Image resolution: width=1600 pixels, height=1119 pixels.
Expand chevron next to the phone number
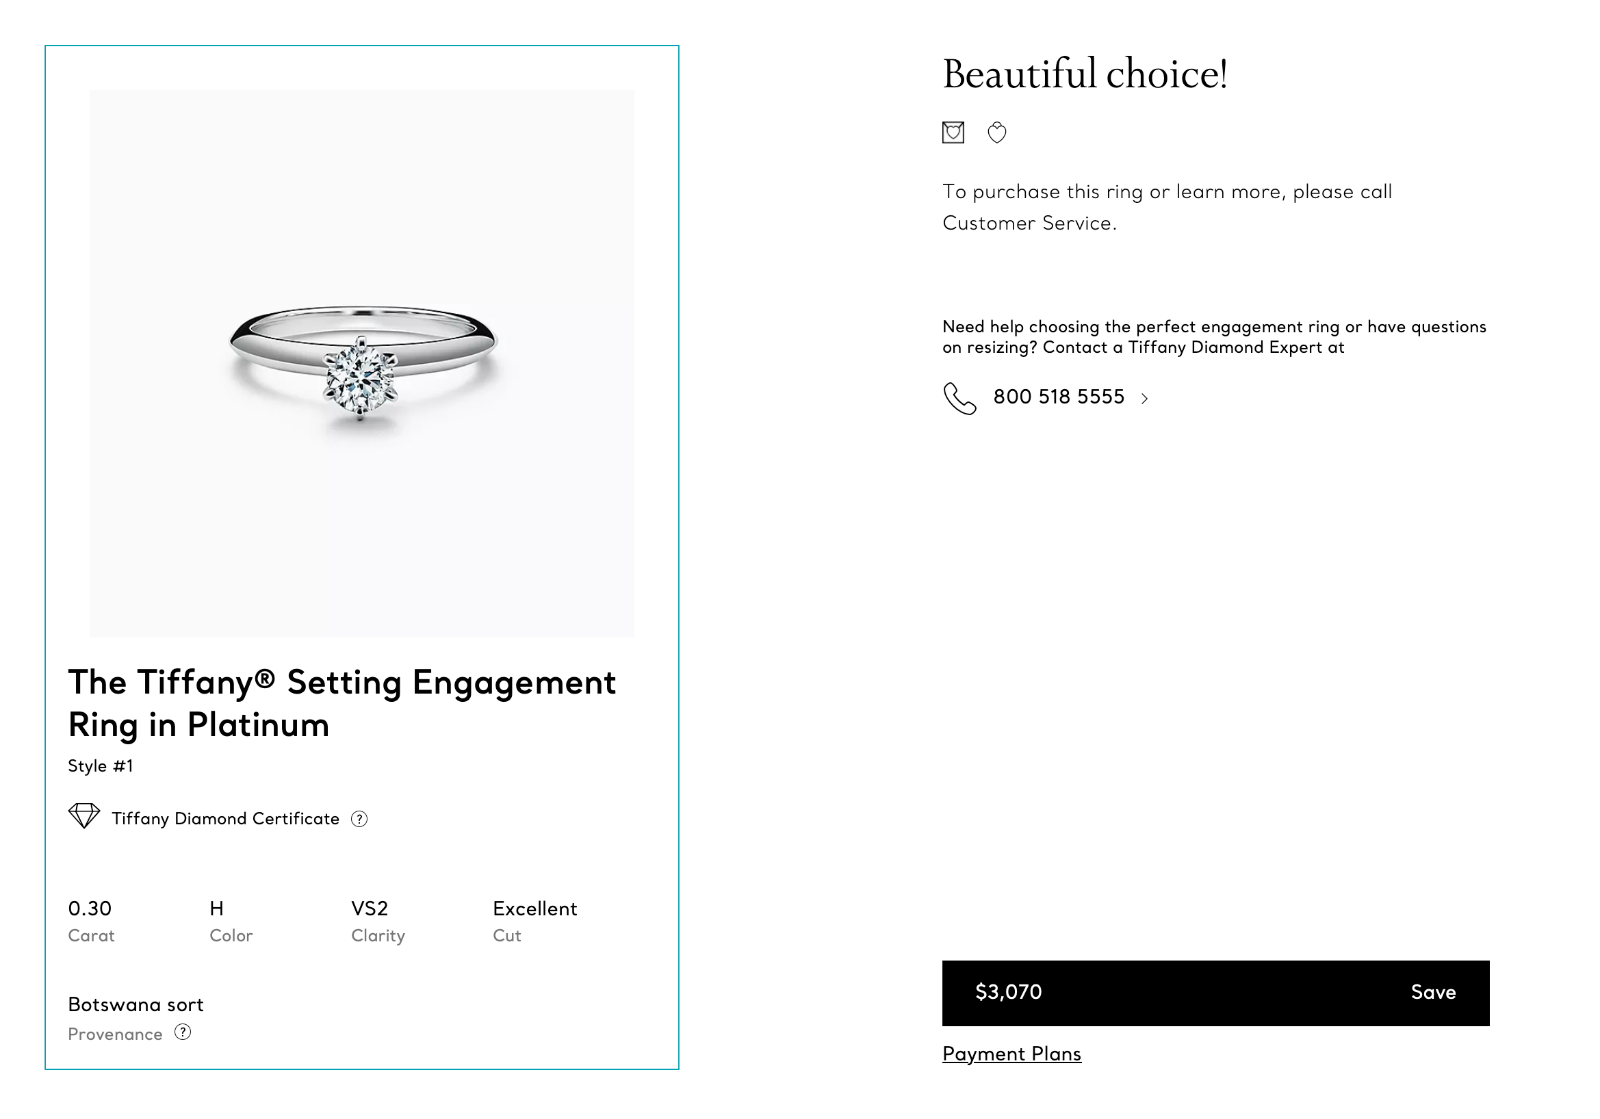1145,399
